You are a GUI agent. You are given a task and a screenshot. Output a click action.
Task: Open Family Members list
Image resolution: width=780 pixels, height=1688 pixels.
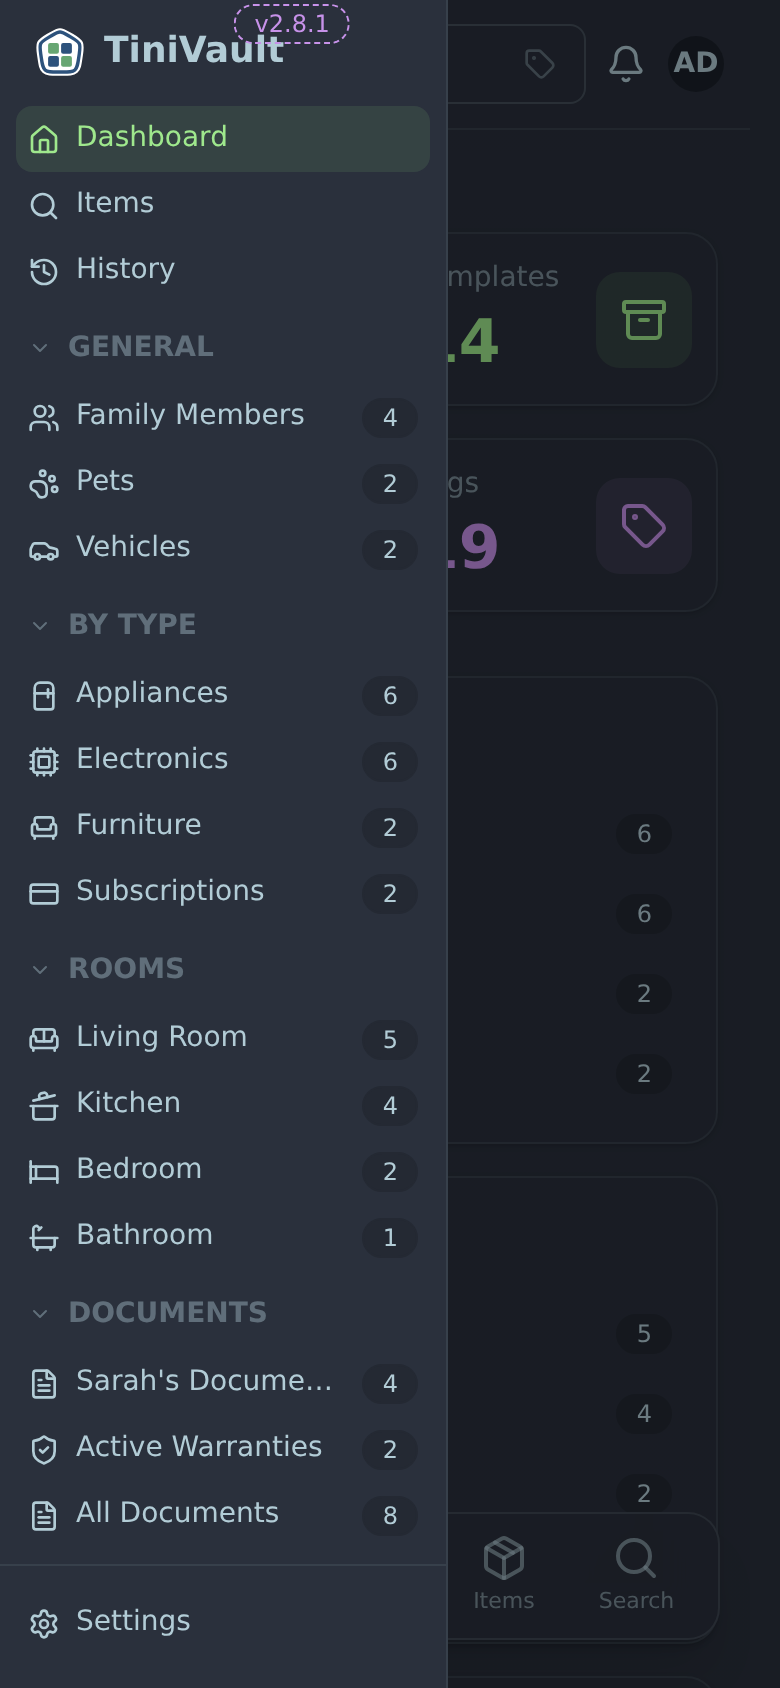coord(223,416)
